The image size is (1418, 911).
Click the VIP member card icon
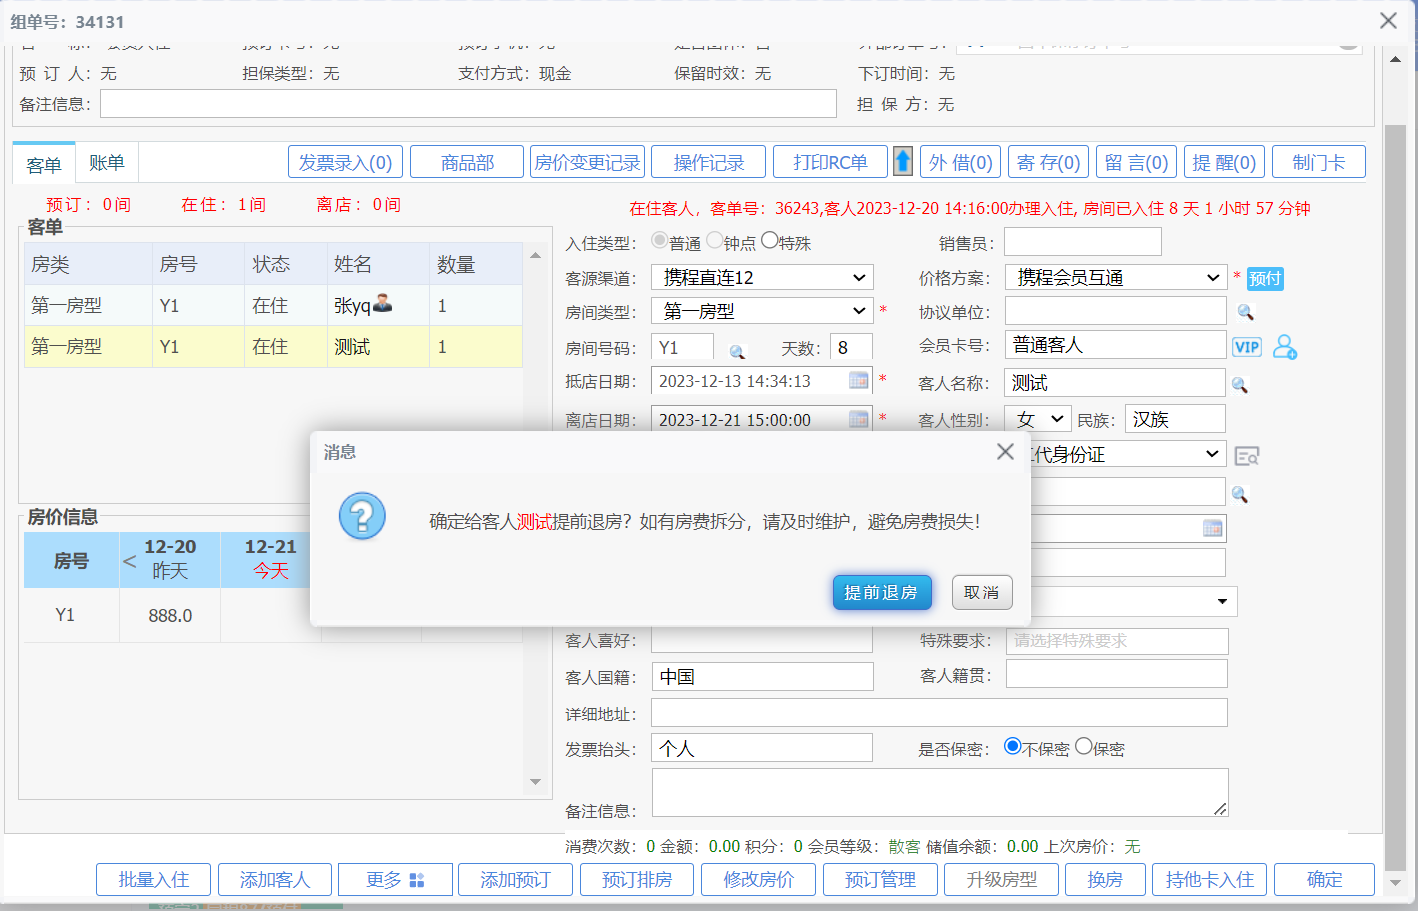(x=1247, y=347)
